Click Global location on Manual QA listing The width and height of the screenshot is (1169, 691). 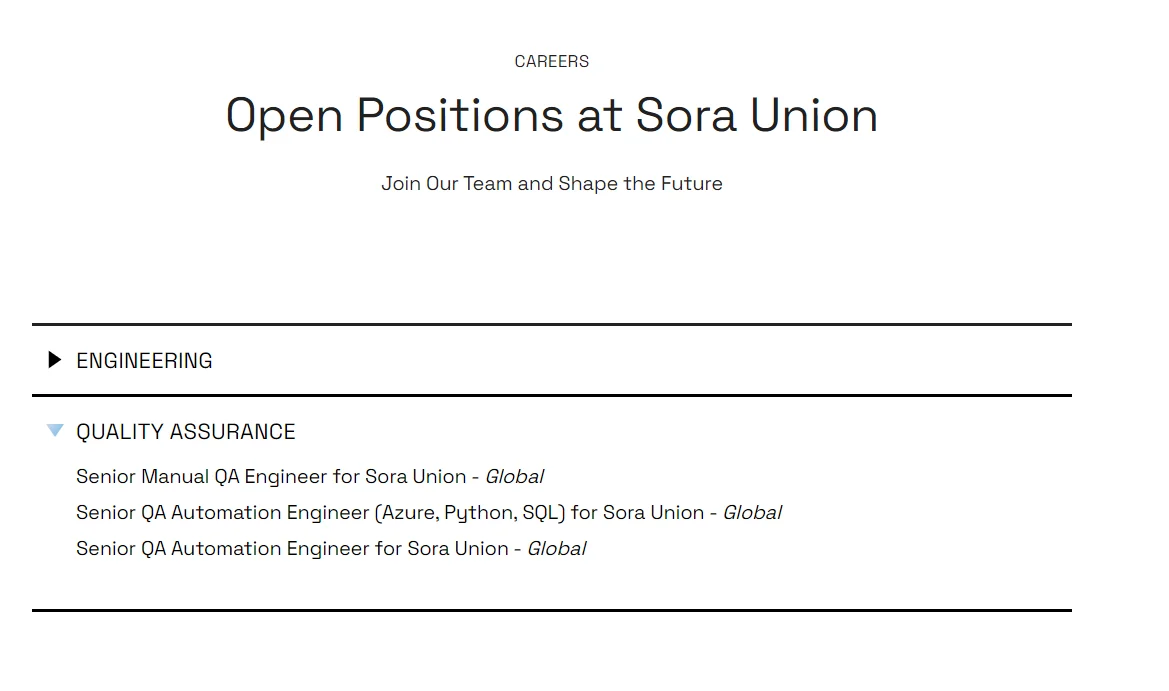click(x=514, y=477)
